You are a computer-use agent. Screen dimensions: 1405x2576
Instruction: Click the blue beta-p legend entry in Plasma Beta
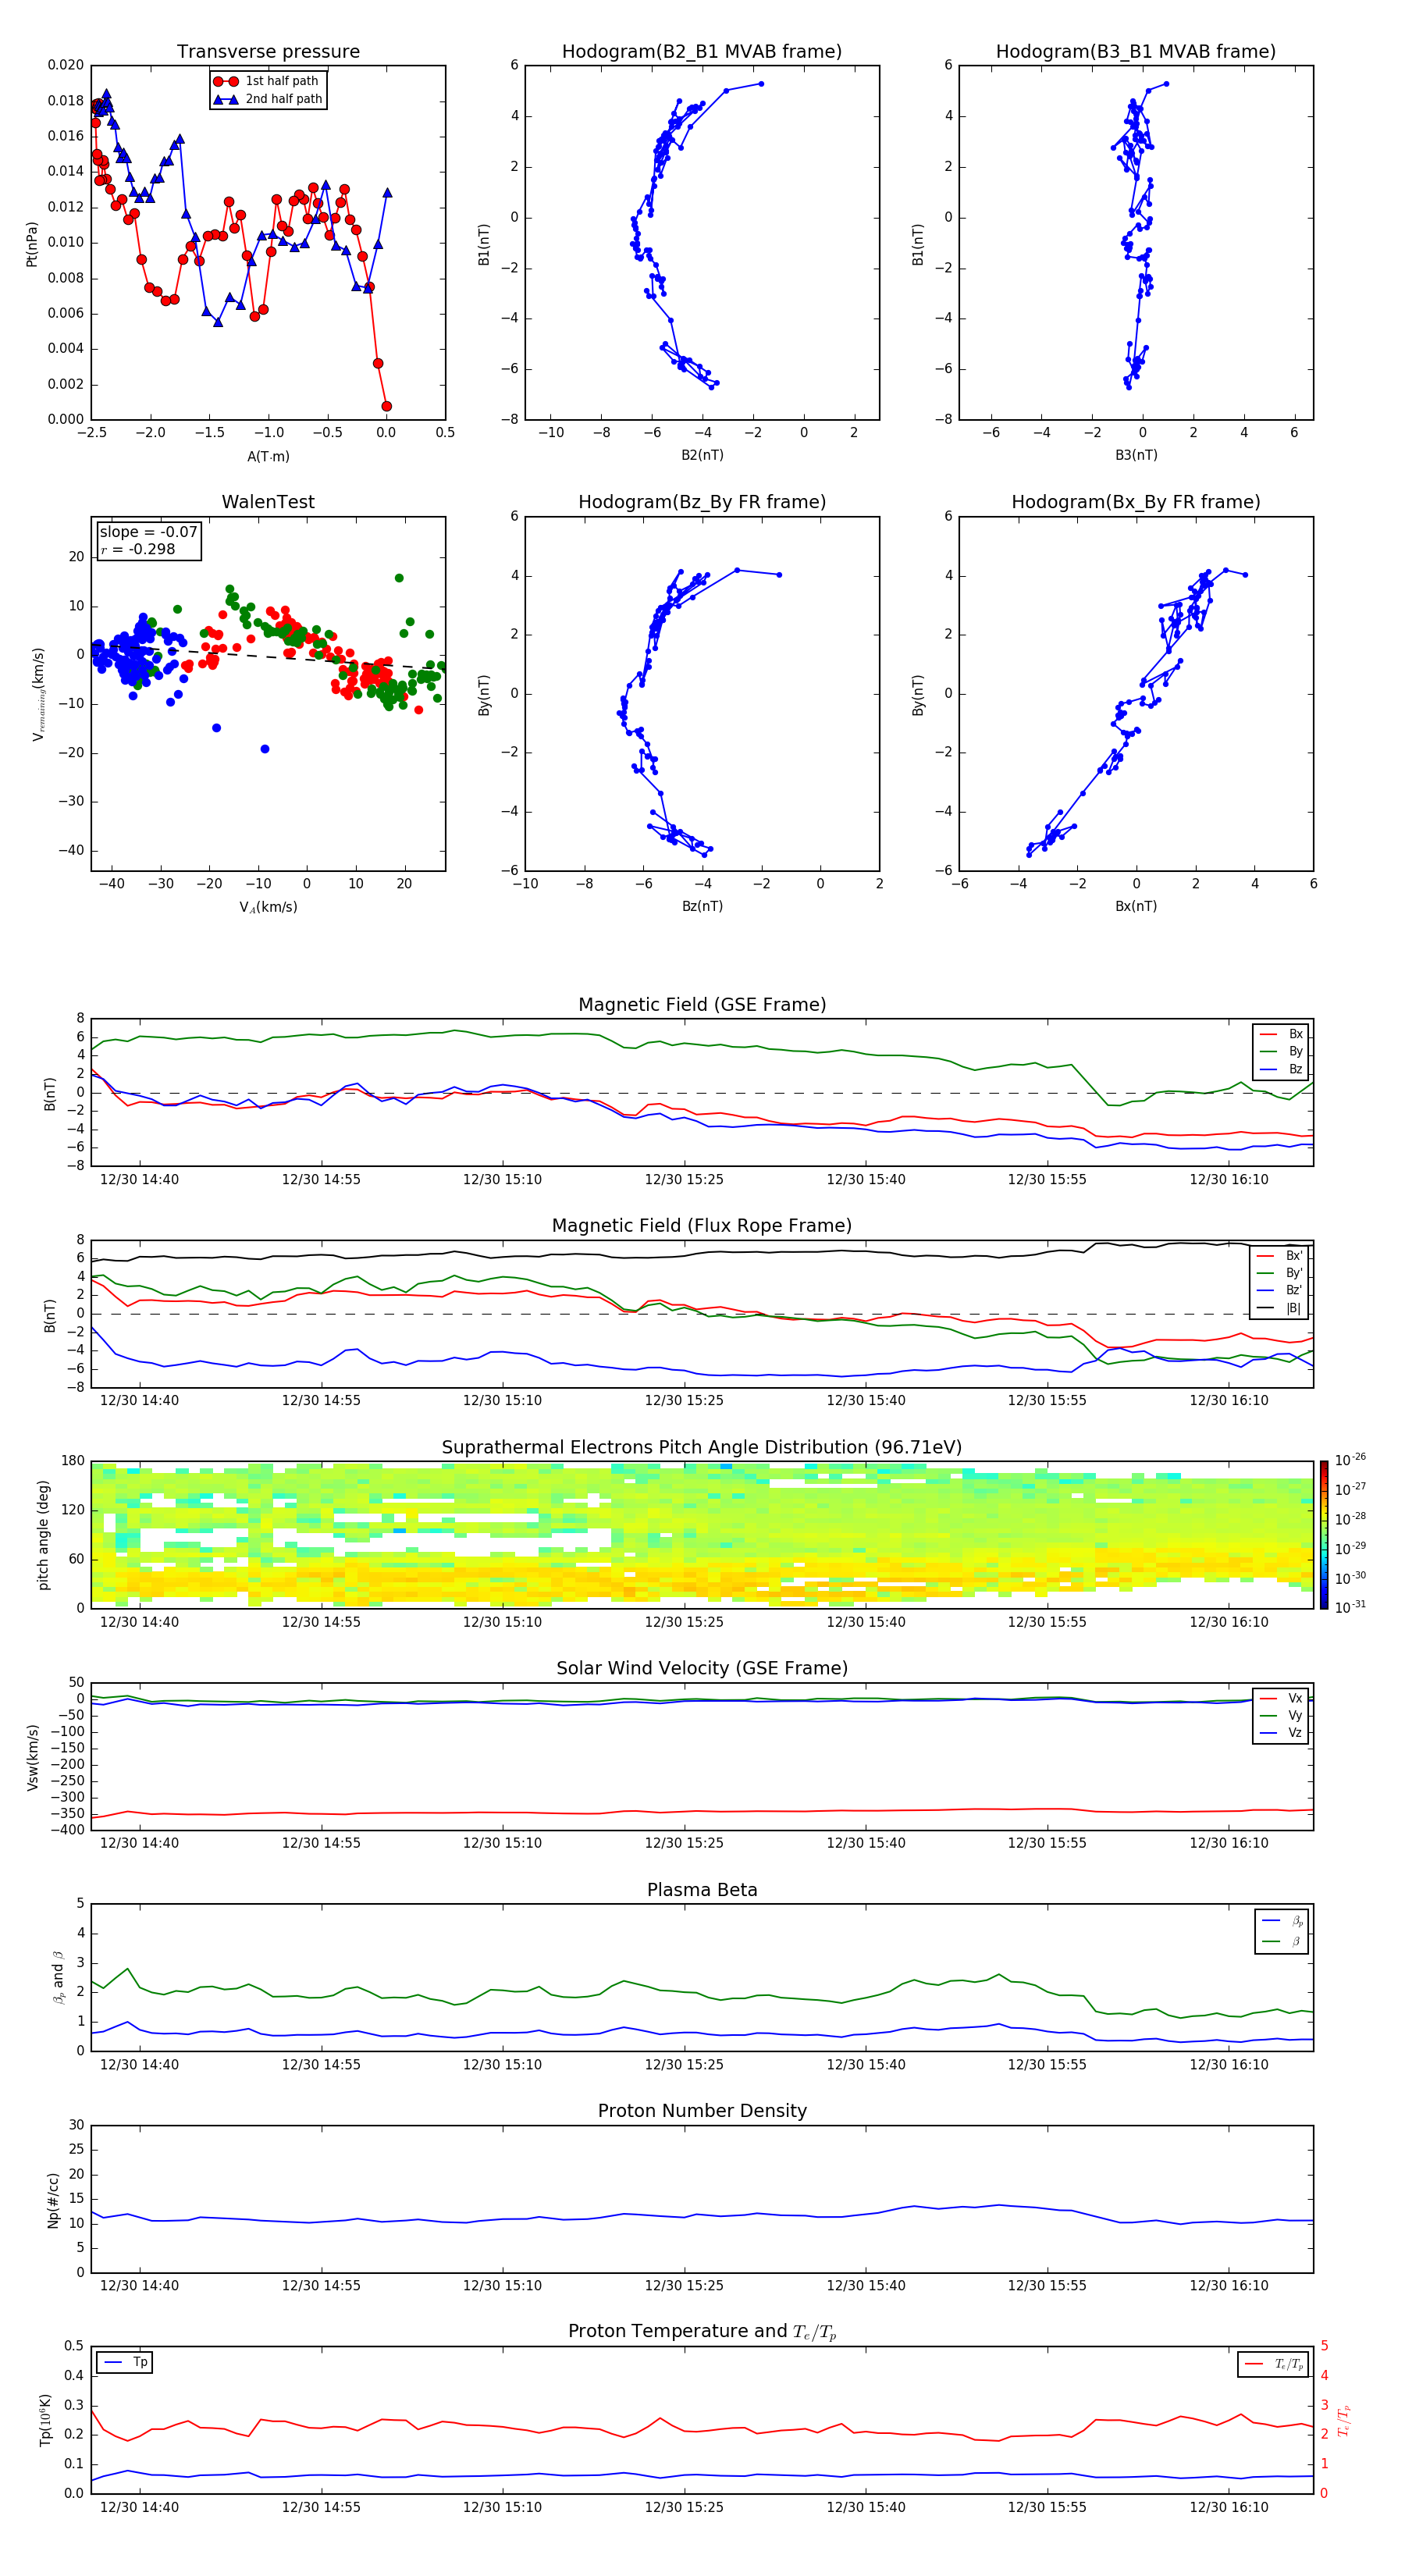(x=1282, y=1921)
